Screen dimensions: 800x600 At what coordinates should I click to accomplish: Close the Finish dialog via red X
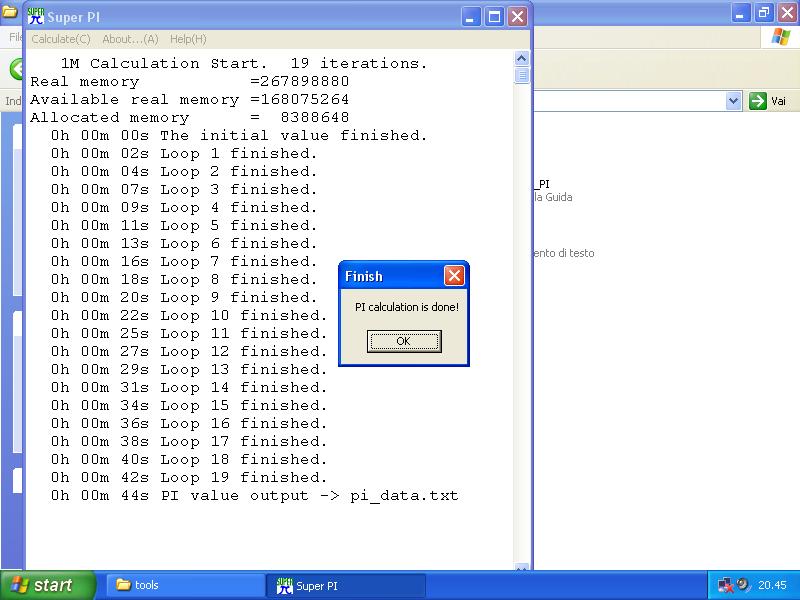(454, 276)
